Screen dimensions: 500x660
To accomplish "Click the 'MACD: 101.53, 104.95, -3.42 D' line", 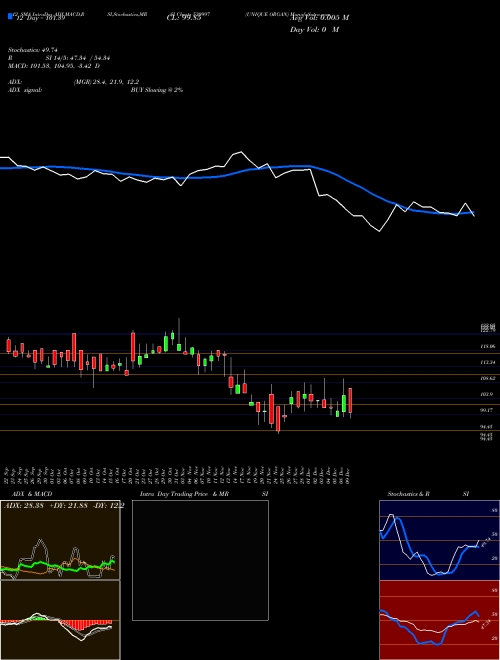I will click(54, 66).
